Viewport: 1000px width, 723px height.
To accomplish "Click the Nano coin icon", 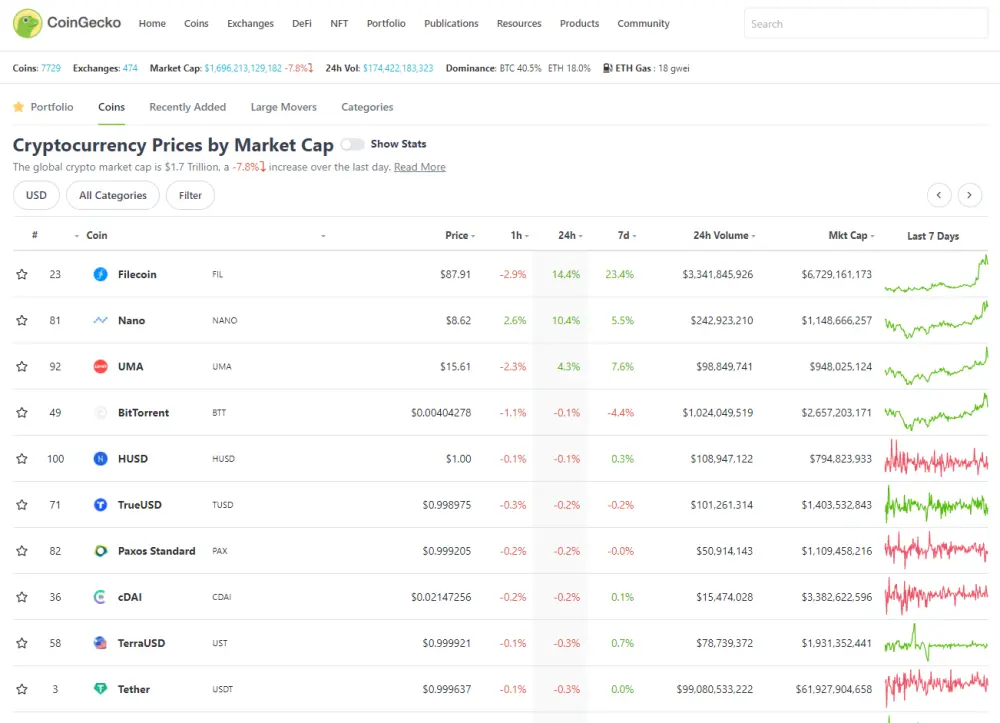I will click(x=100, y=320).
